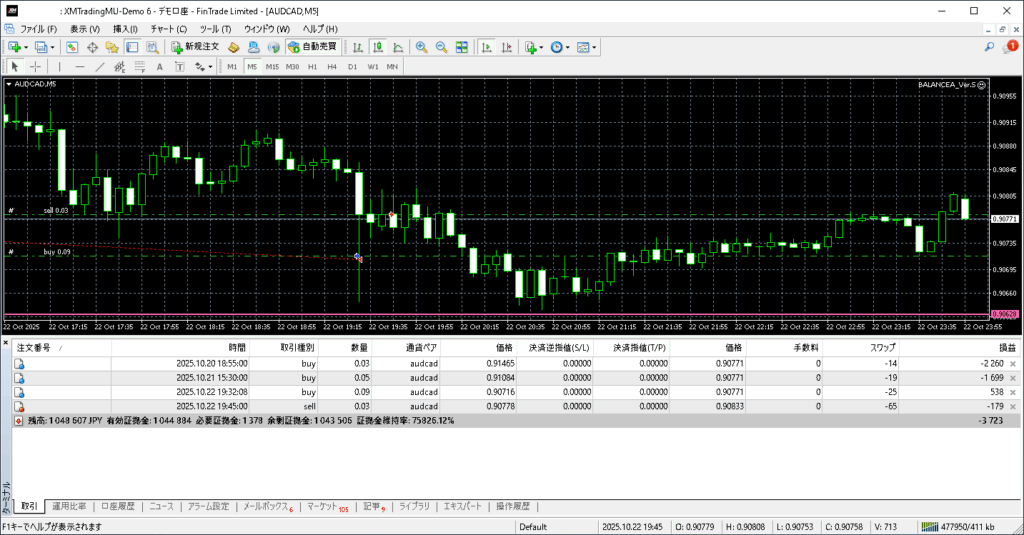Close the sell audcad order row
Image resolution: width=1024 pixels, height=535 pixels.
(x=1012, y=406)
